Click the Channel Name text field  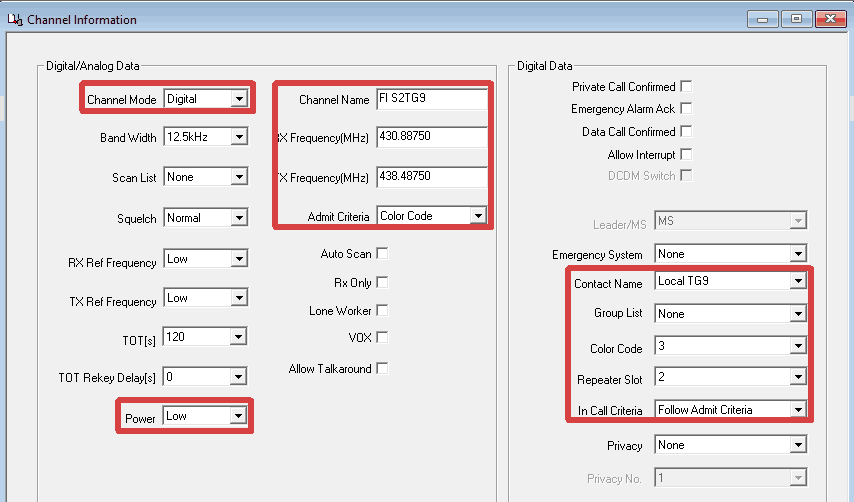click(x=432, y=99)
